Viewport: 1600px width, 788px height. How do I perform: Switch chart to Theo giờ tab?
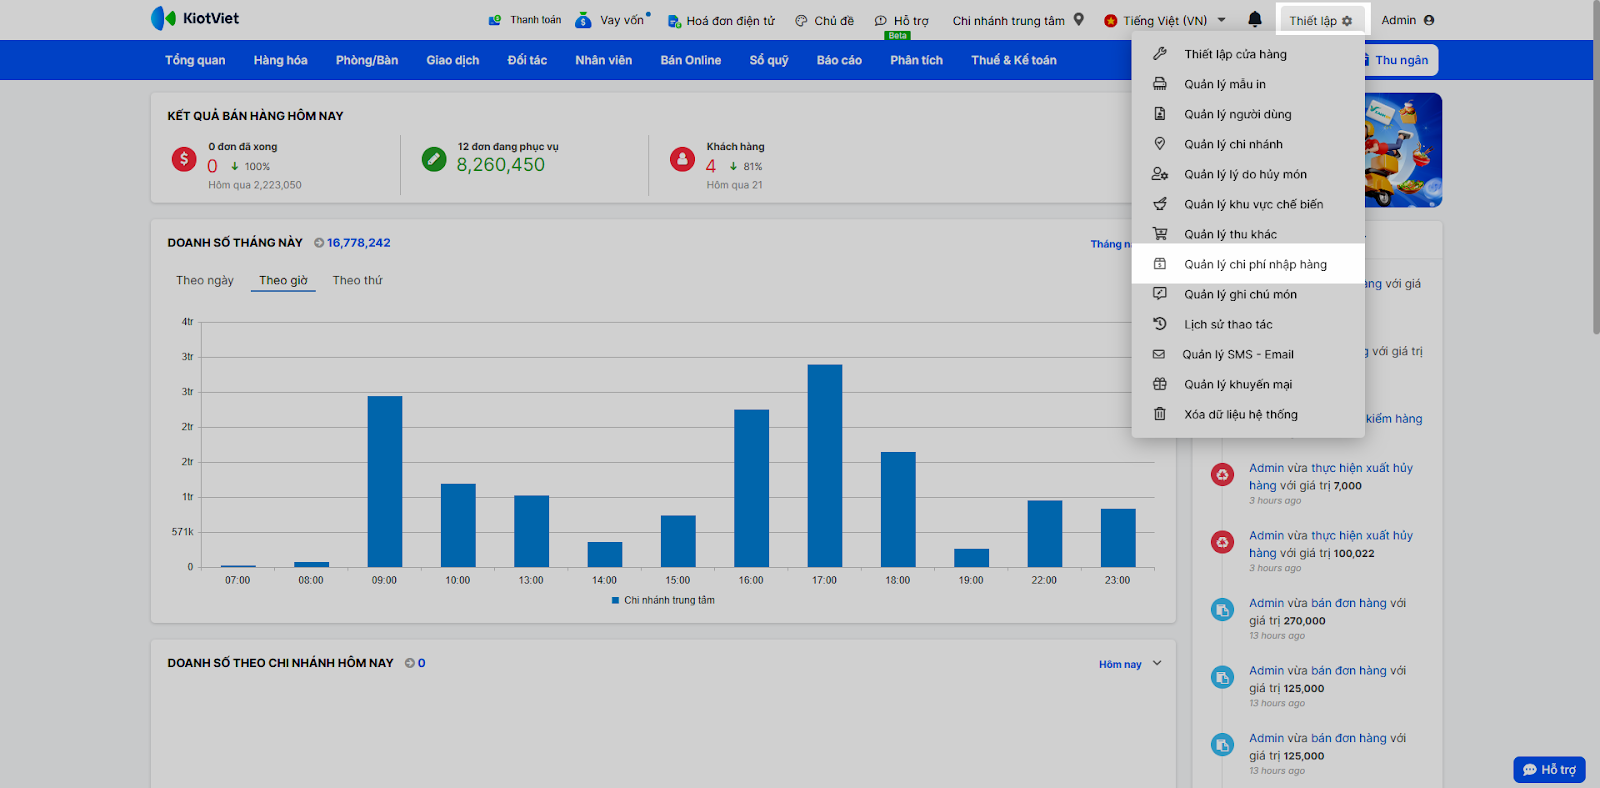tap(283, 281)
